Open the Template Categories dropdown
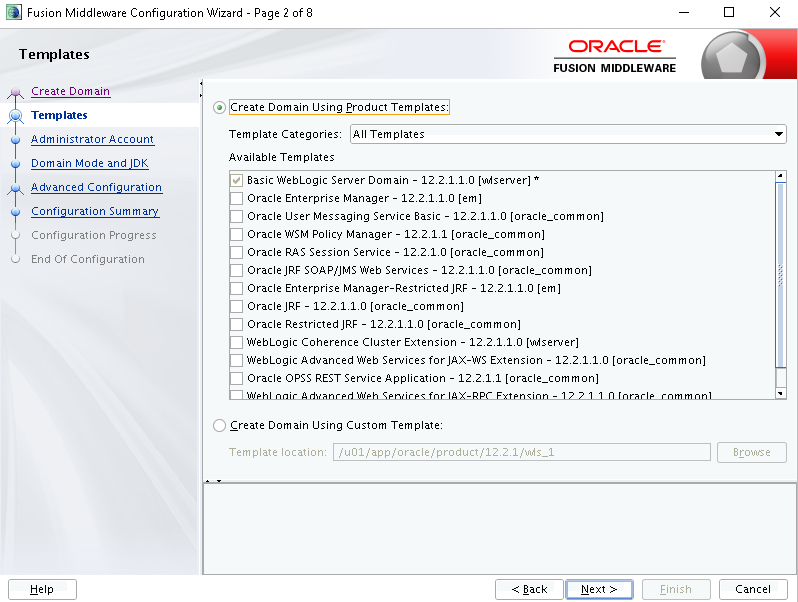 pyautogui.click(x=568, y=134)
